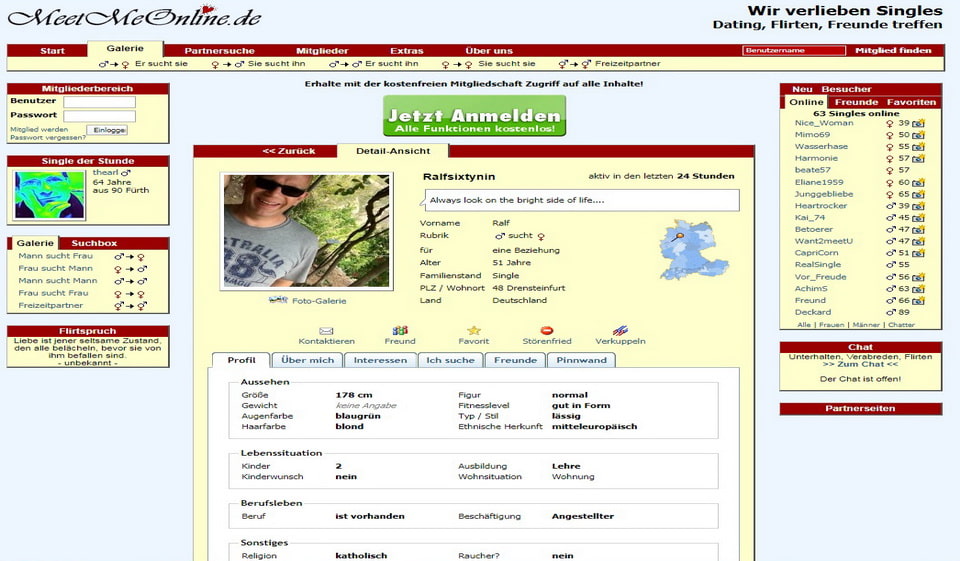
Task: Click the Freund add-friend icon
Action: pyautogui.click(x=400, y=331)
